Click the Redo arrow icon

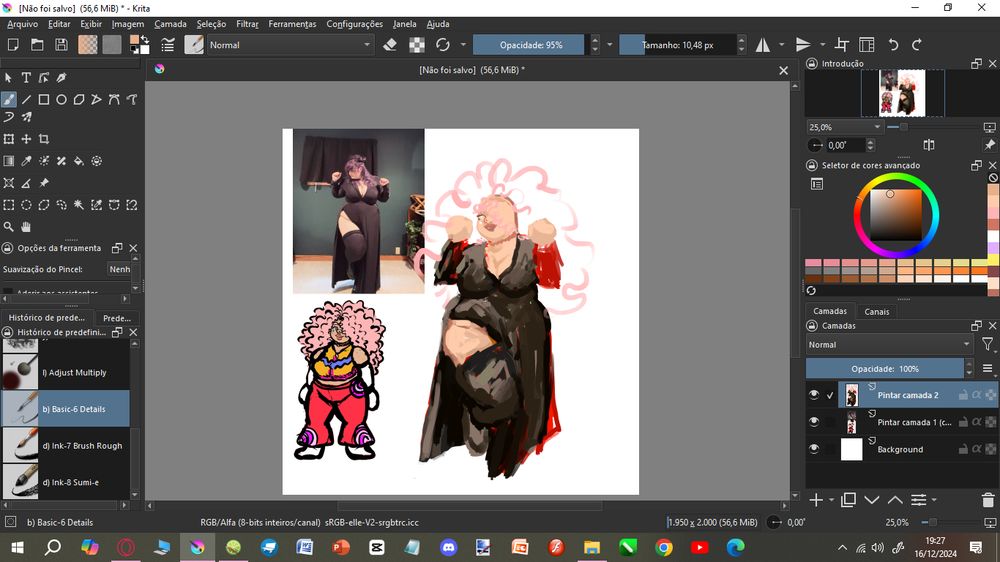(x=917, y=45)
